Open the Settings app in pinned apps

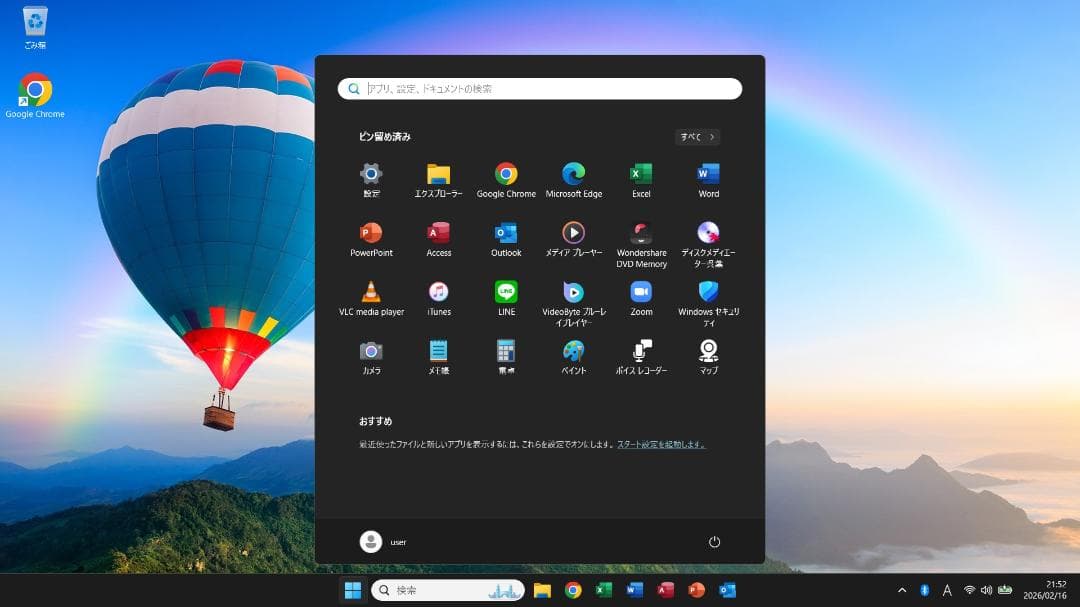coord(371,181)
